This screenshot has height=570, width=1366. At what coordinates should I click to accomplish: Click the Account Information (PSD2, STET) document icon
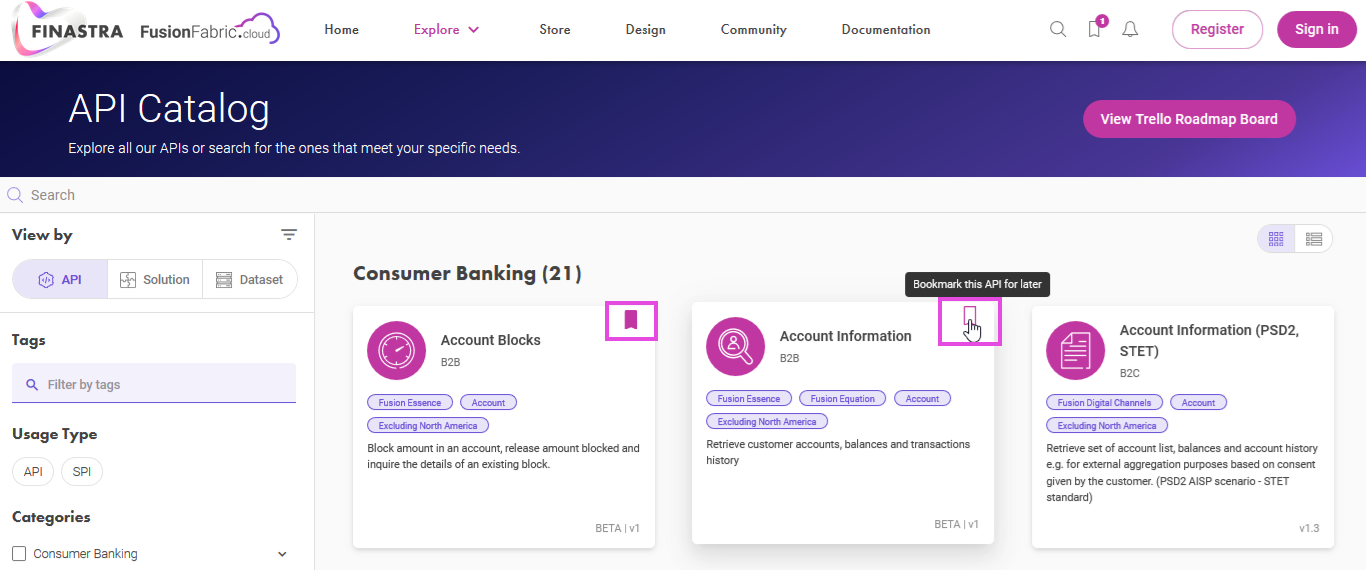coord(1075,351)
